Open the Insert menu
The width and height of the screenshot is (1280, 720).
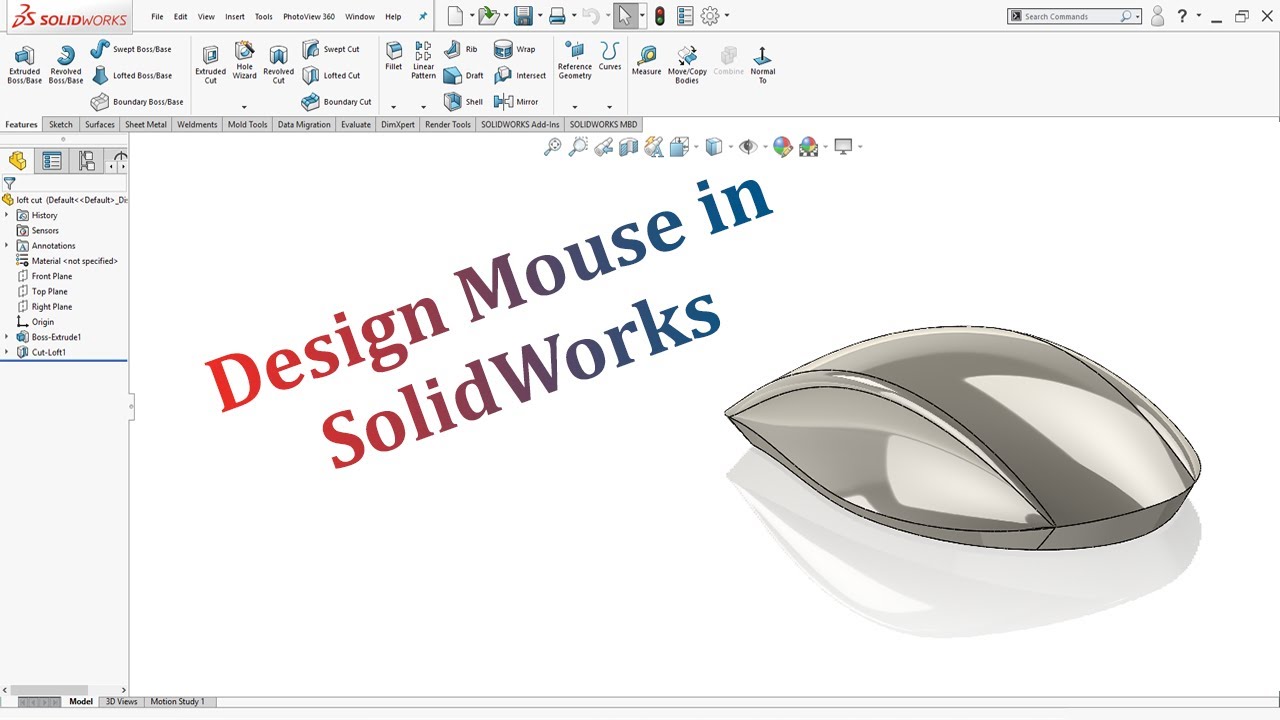point(235,17)
